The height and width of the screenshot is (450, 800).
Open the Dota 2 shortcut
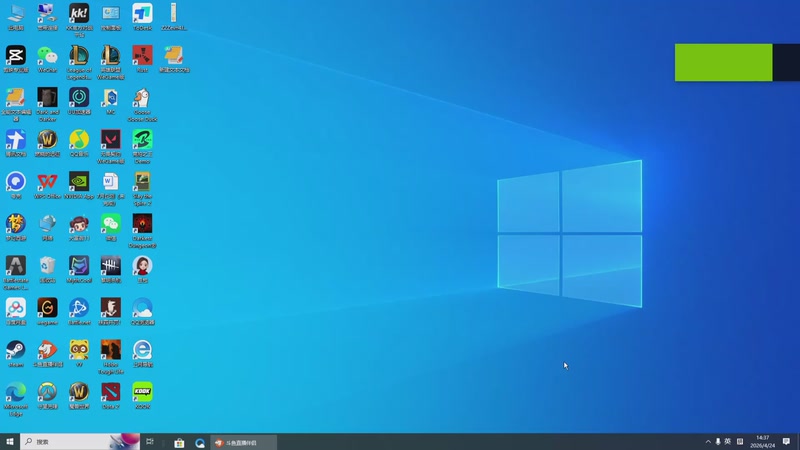[x=111, y=395]
